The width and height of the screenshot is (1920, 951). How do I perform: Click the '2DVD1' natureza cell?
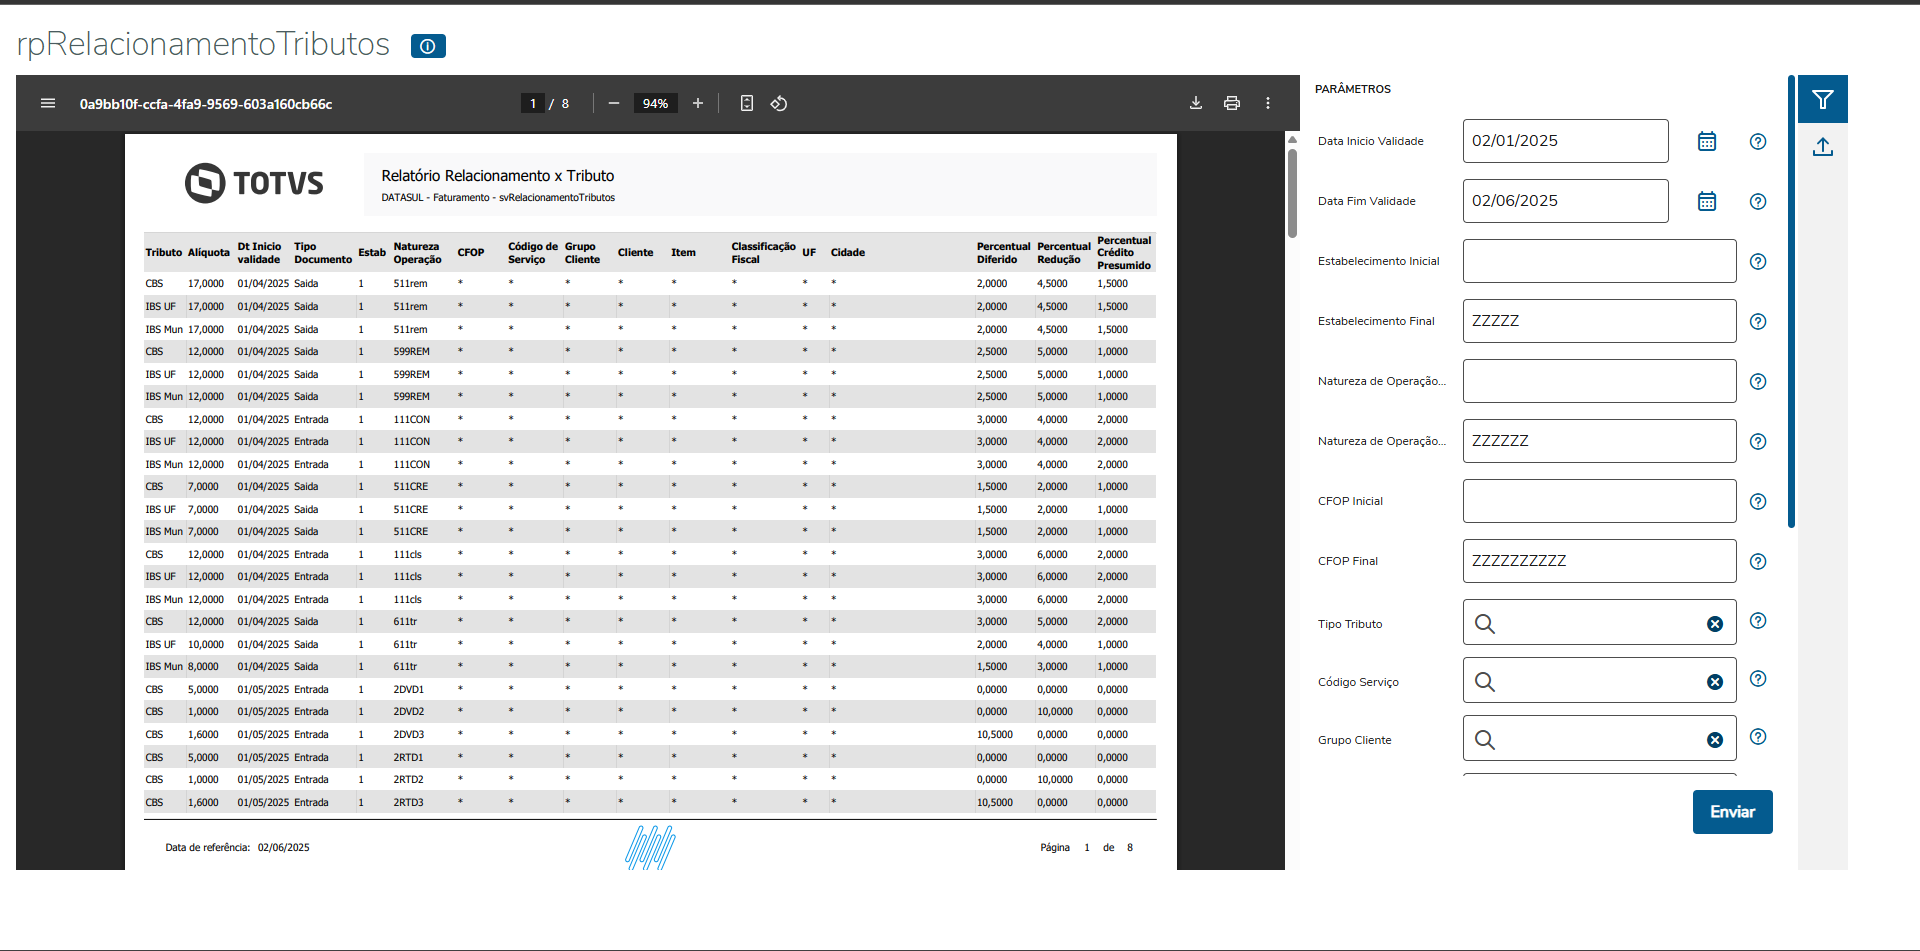tap(409, 690)
